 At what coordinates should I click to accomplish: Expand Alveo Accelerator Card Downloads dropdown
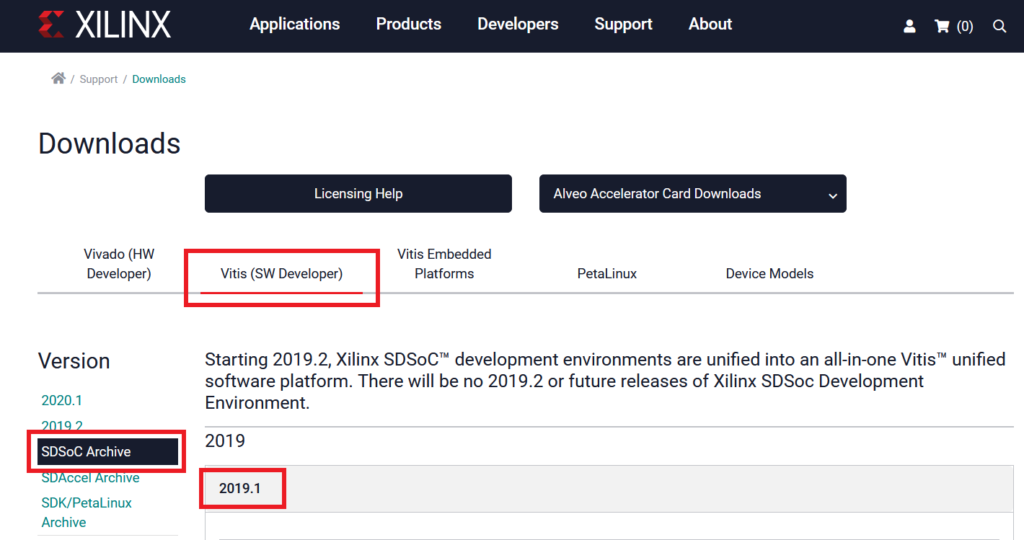point(693,194)
